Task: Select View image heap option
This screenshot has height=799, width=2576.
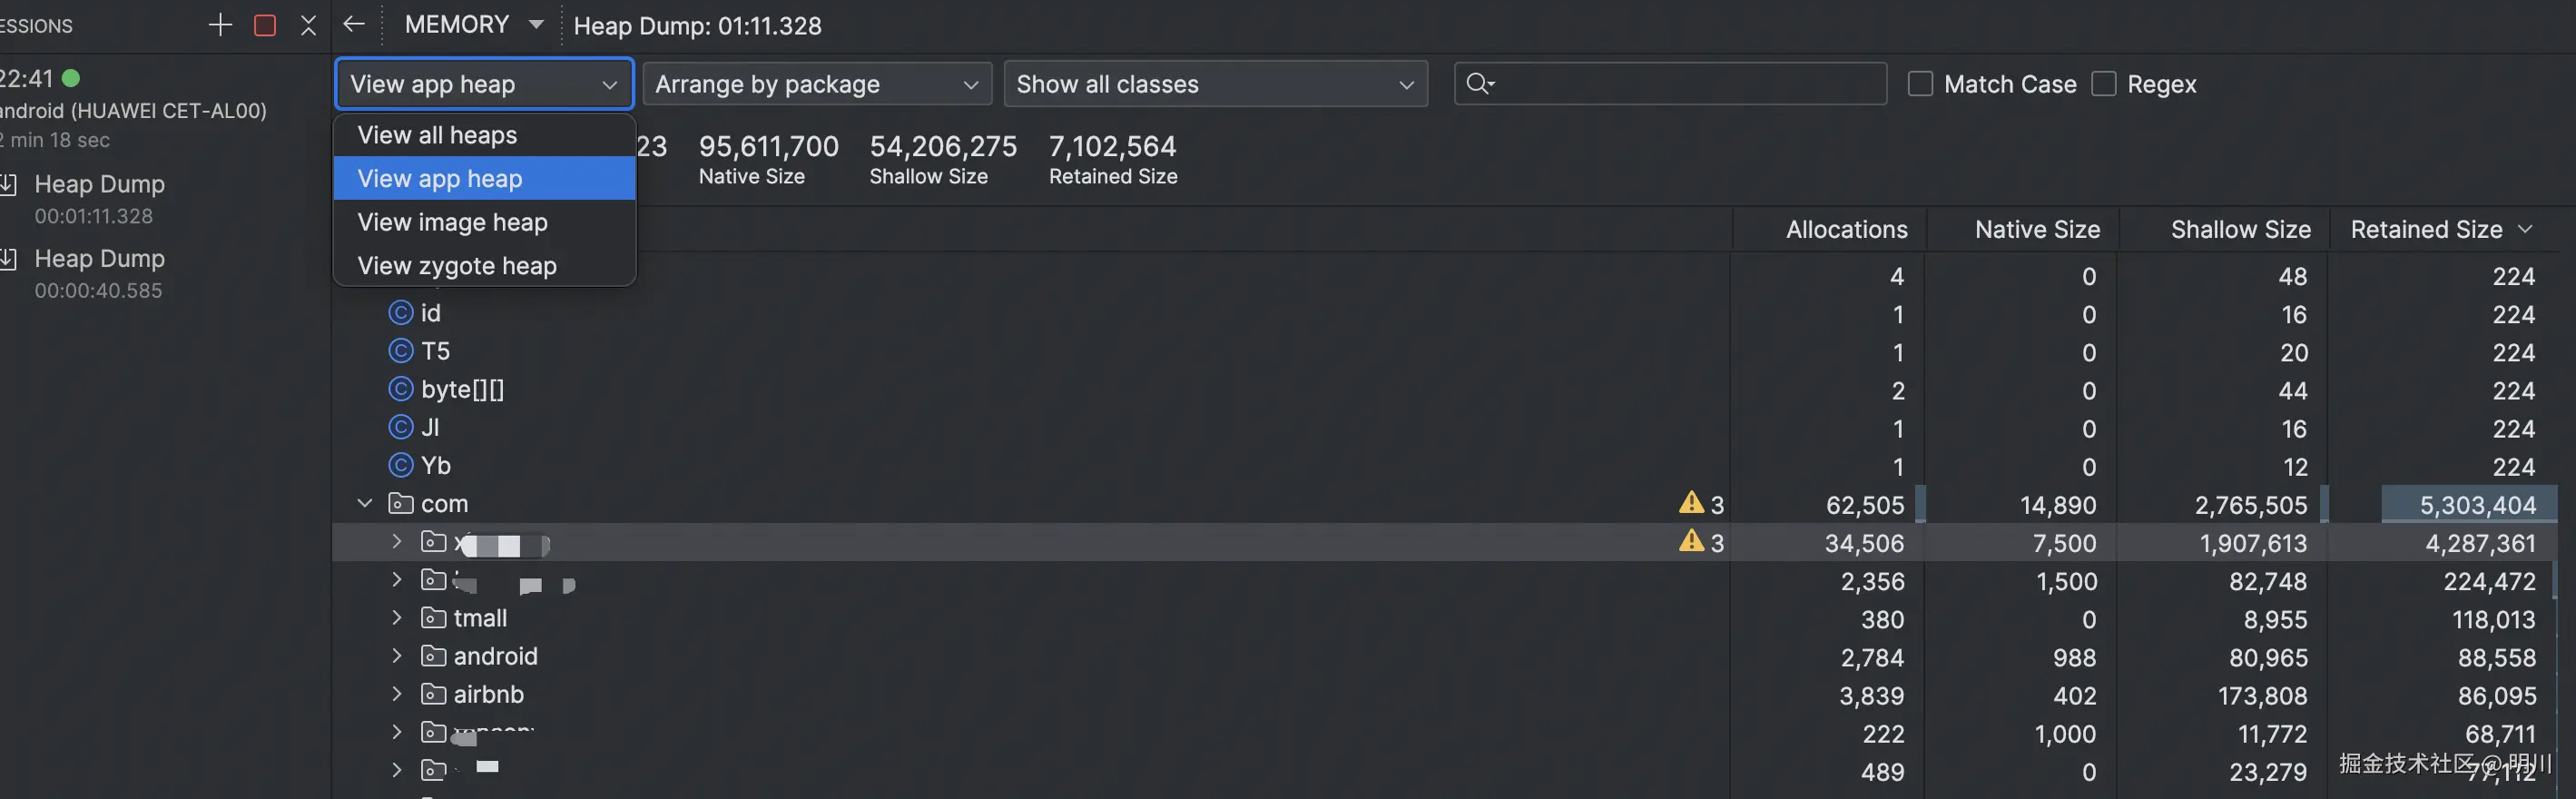Action: pos(452,222)
